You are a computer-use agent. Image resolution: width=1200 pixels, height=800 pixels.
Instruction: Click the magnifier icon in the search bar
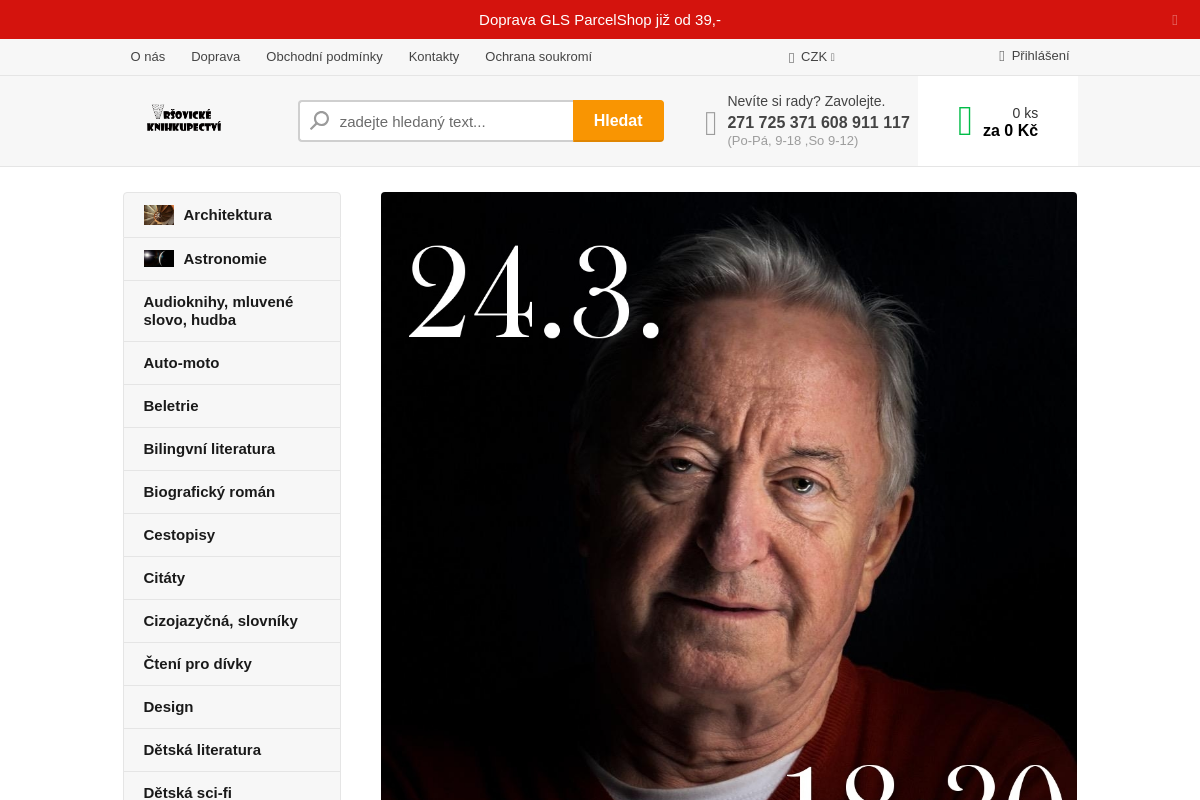tap(318, 120)
